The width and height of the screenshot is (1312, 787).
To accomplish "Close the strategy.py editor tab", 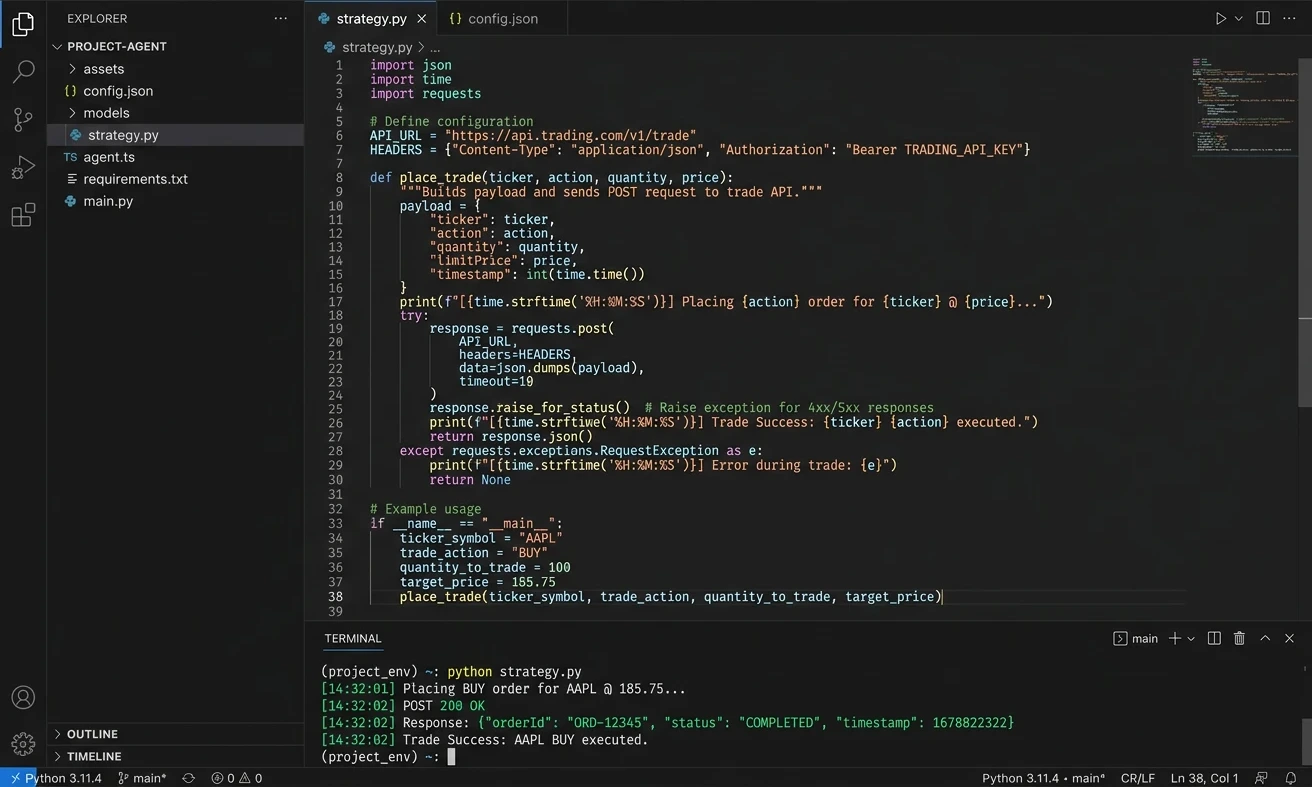I will (x=422, y=19).
